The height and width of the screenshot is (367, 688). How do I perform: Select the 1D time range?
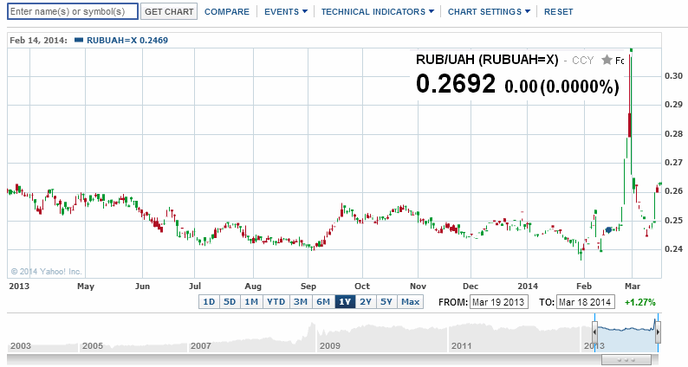(209, 302)
